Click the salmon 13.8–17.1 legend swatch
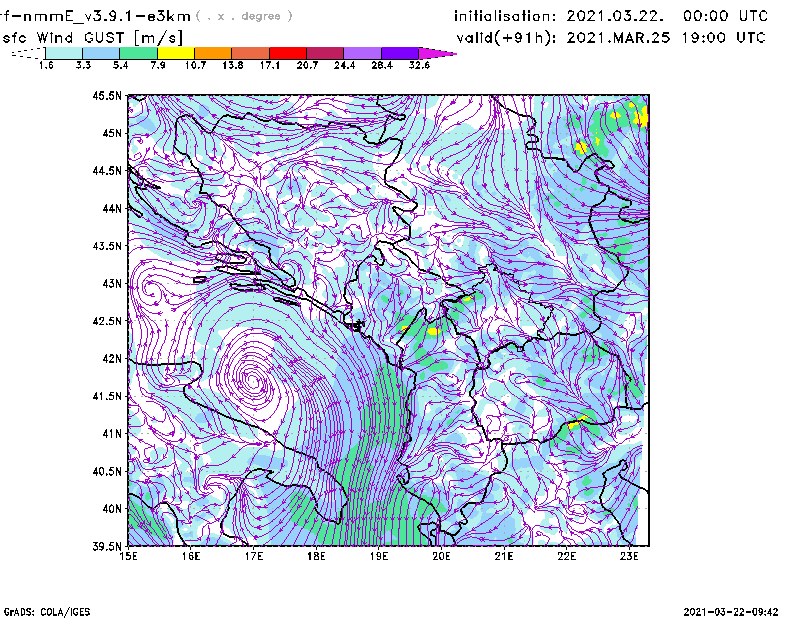 coord(251,53)
